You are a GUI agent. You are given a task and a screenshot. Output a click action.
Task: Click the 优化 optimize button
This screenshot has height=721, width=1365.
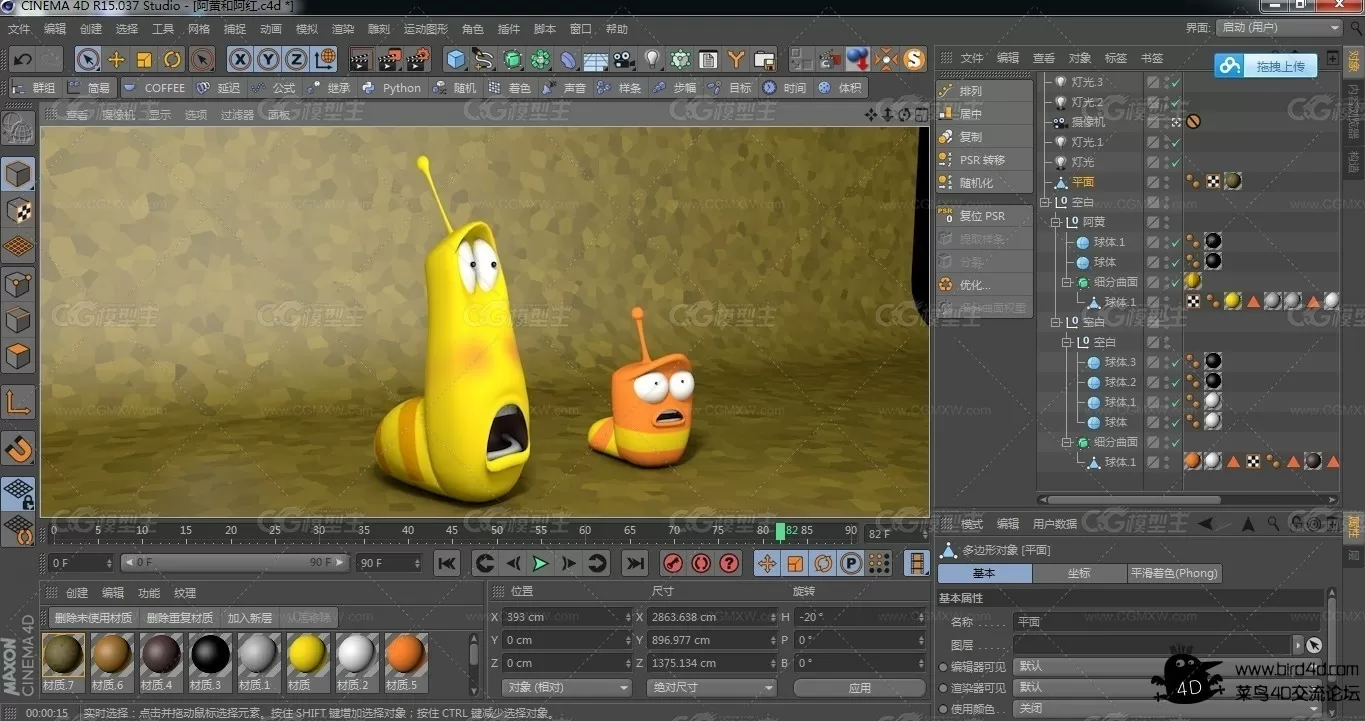tap(985, 285)
